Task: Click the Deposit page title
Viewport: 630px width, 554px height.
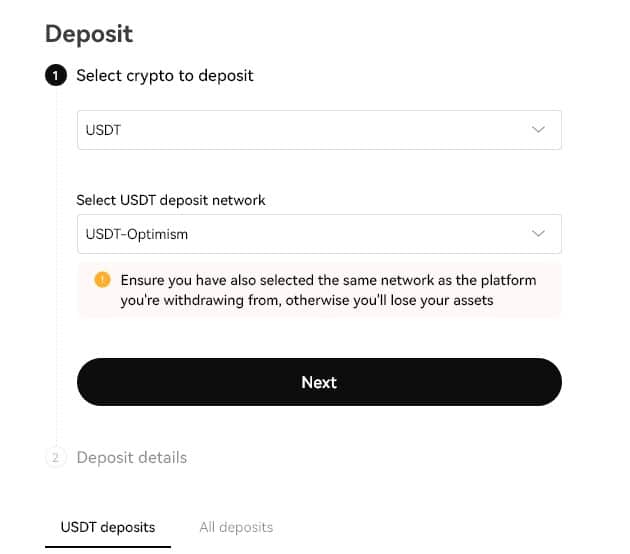Action: 89,33
